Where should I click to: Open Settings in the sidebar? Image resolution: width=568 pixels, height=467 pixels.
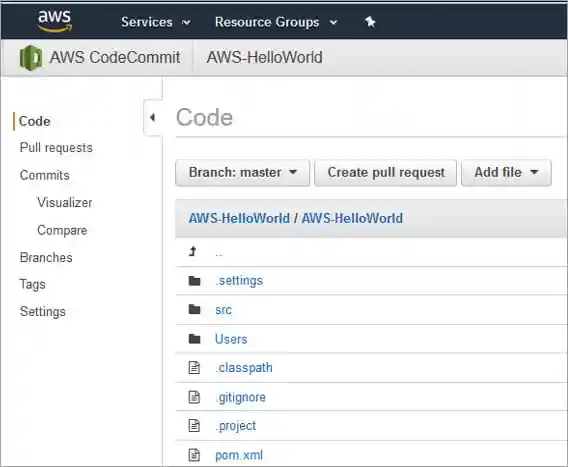coord(43,312)
